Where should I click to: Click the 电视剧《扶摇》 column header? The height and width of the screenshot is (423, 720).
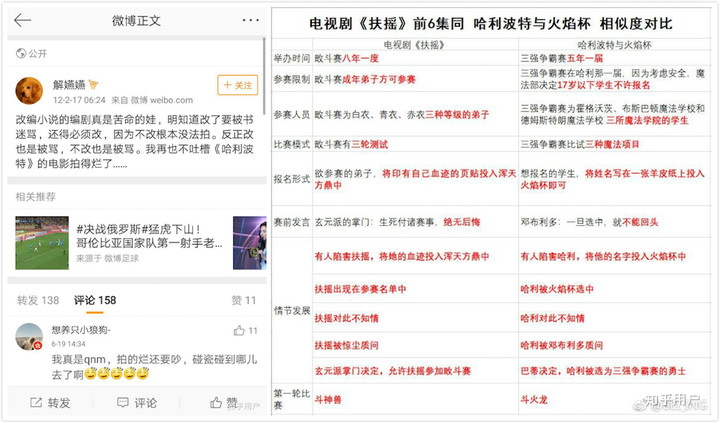[x=414, y=45]
